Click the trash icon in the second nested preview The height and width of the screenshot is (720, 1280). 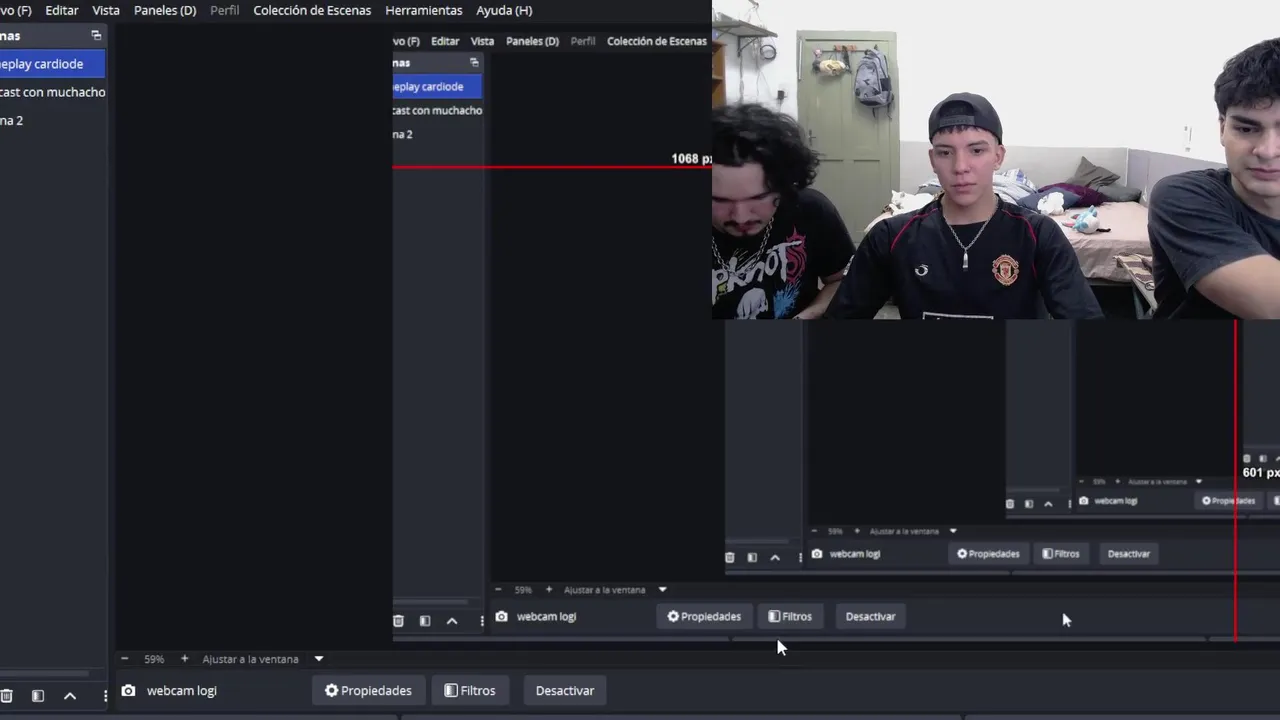(730, 558)
